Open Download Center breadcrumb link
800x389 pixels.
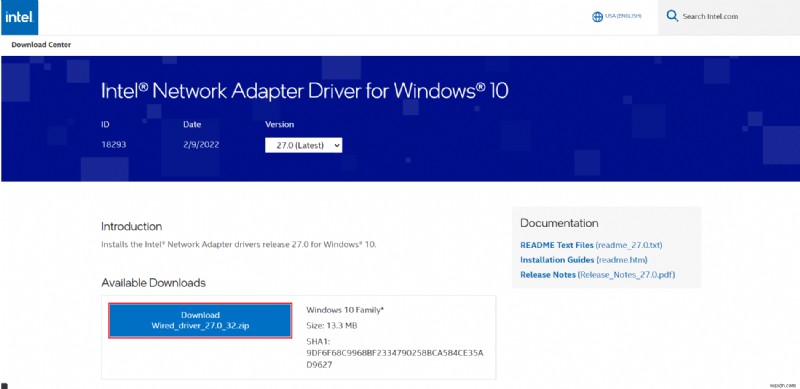point(41,45)
